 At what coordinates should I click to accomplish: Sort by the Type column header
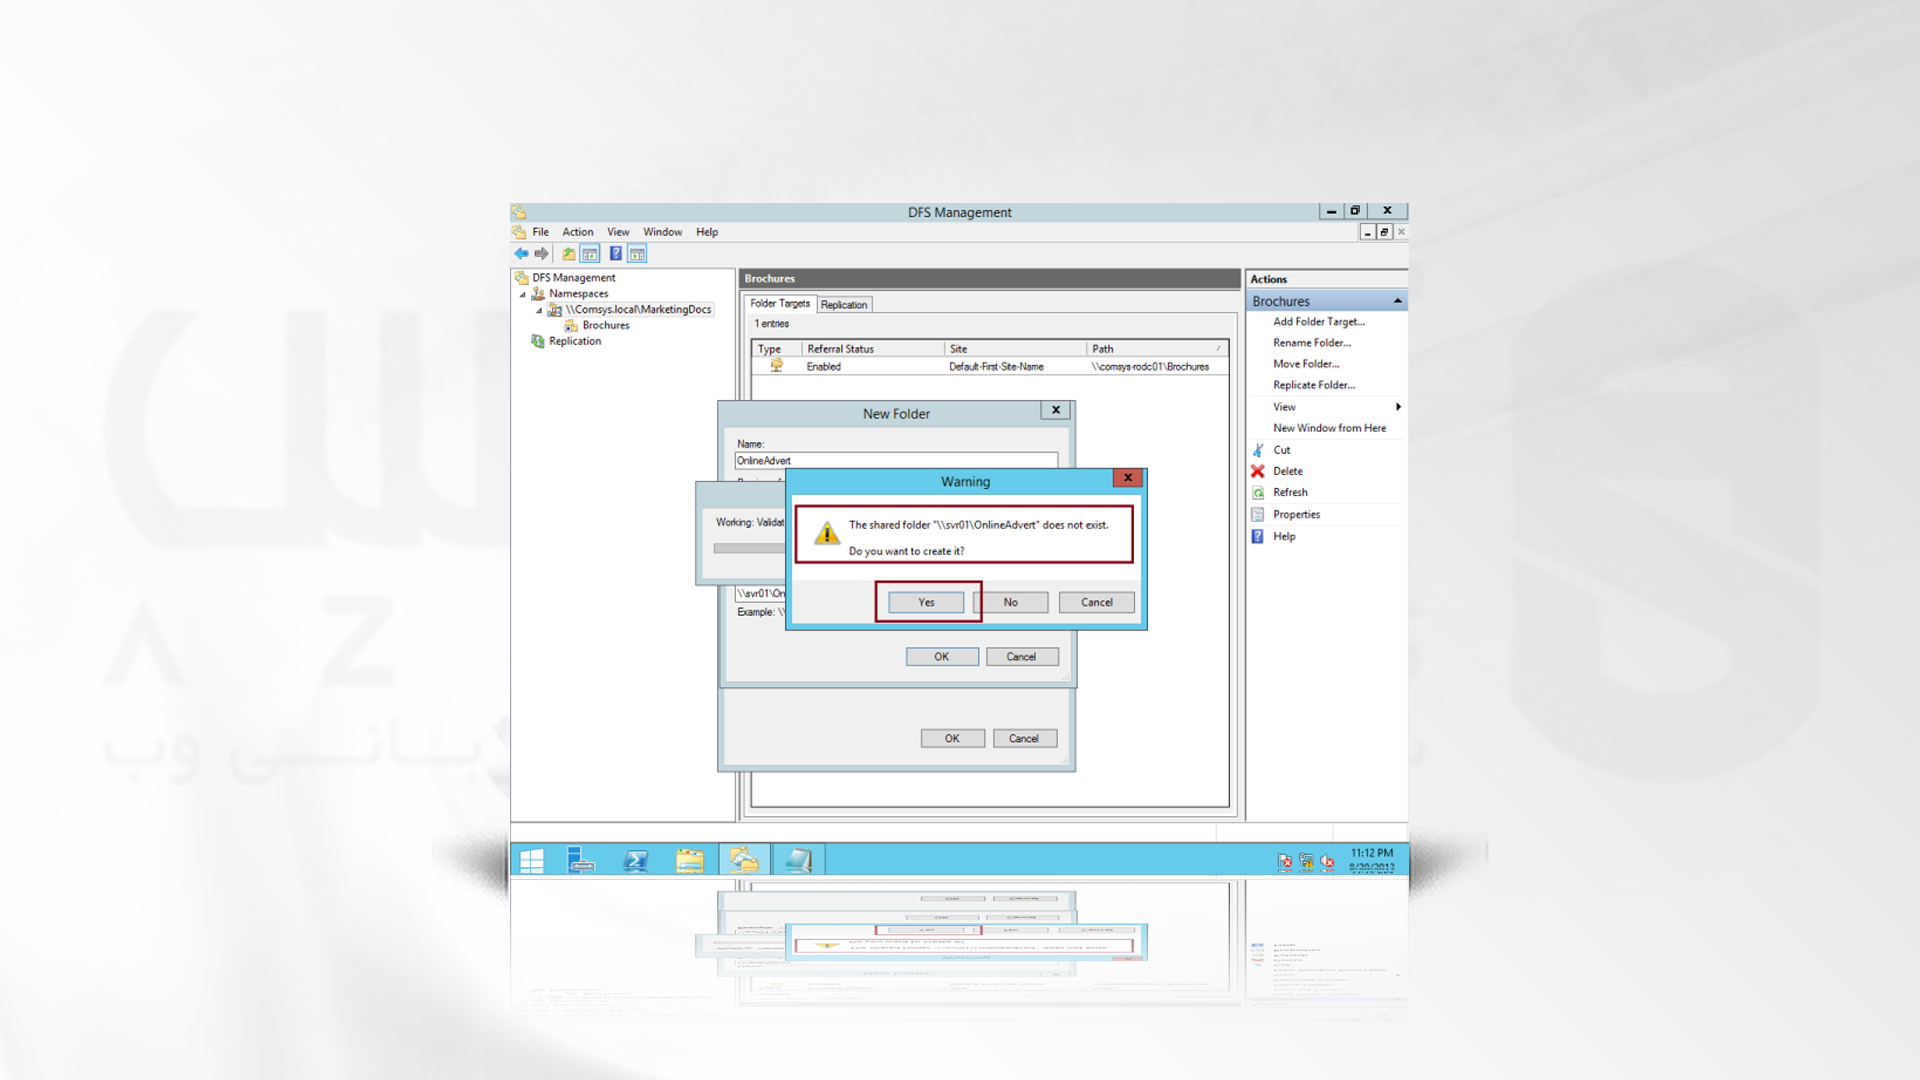777,349
